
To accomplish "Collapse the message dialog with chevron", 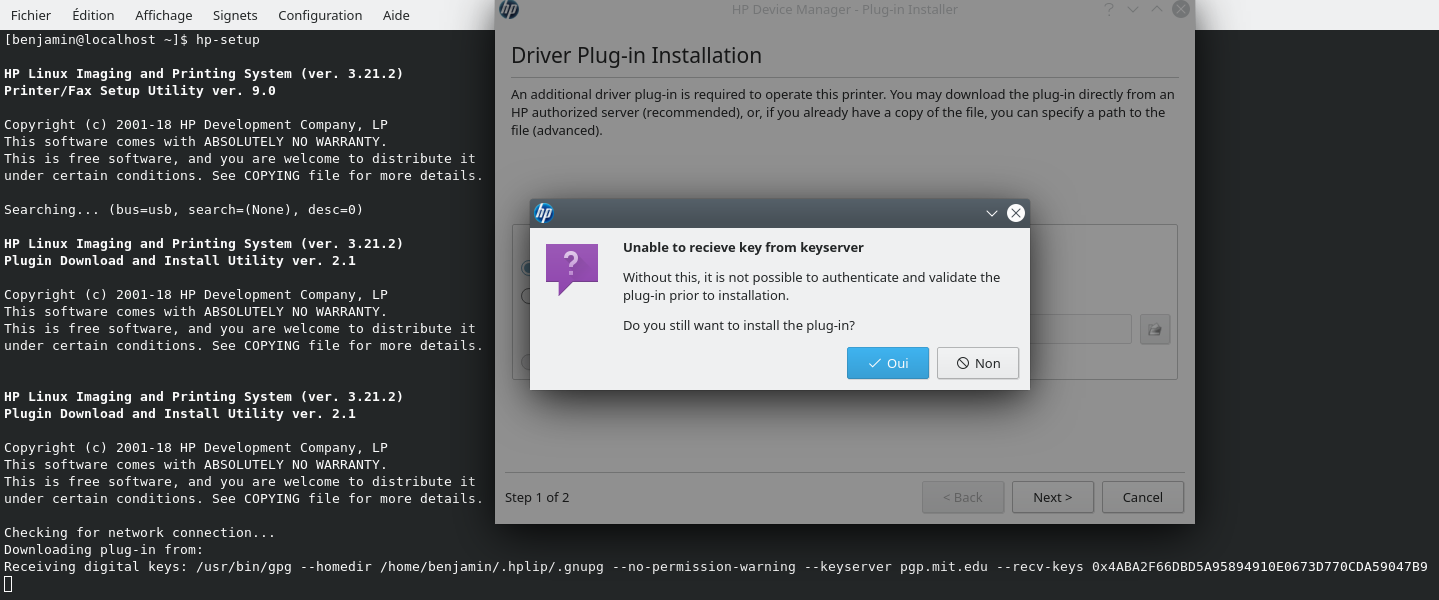I will (992, 213).
